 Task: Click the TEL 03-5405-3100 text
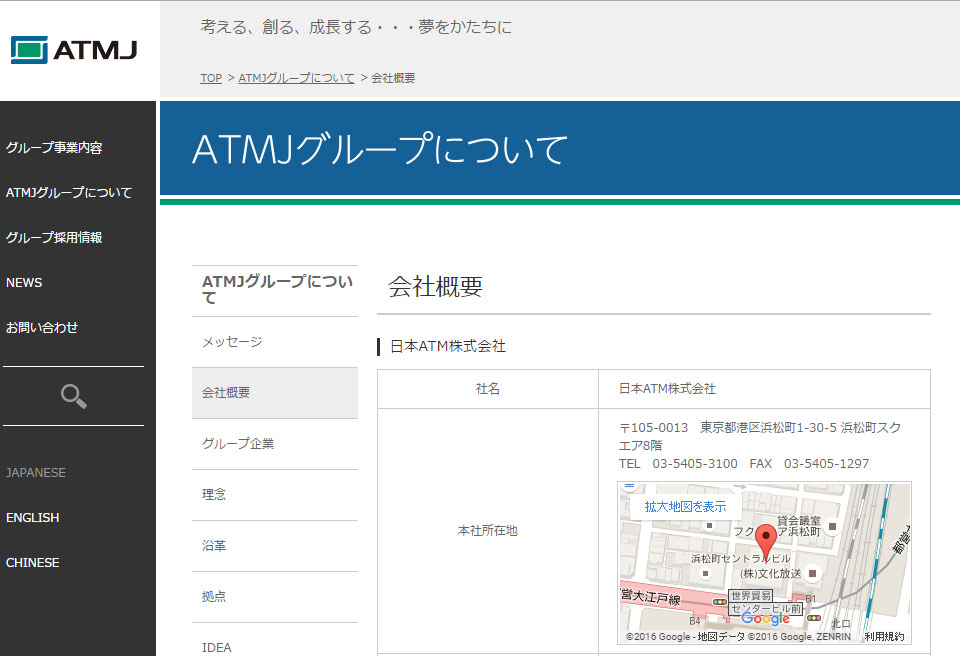click(x=678, y=464)
